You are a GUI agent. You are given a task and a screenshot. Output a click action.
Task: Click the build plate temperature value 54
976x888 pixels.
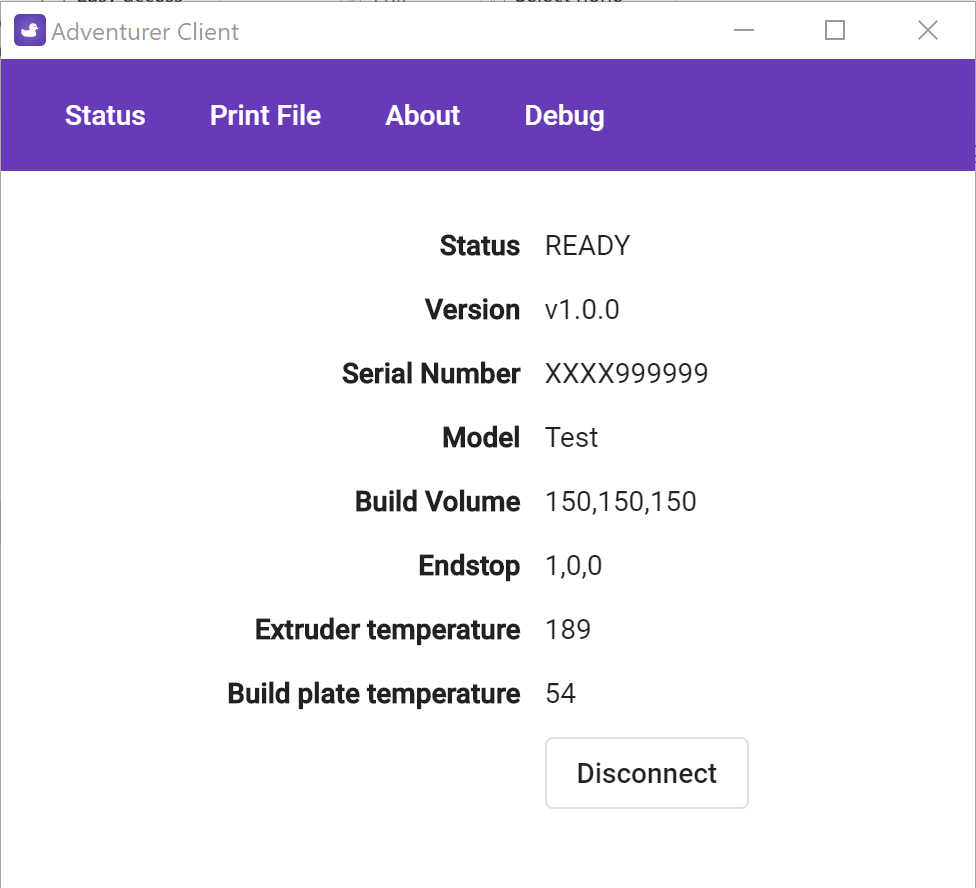point(560,694)
